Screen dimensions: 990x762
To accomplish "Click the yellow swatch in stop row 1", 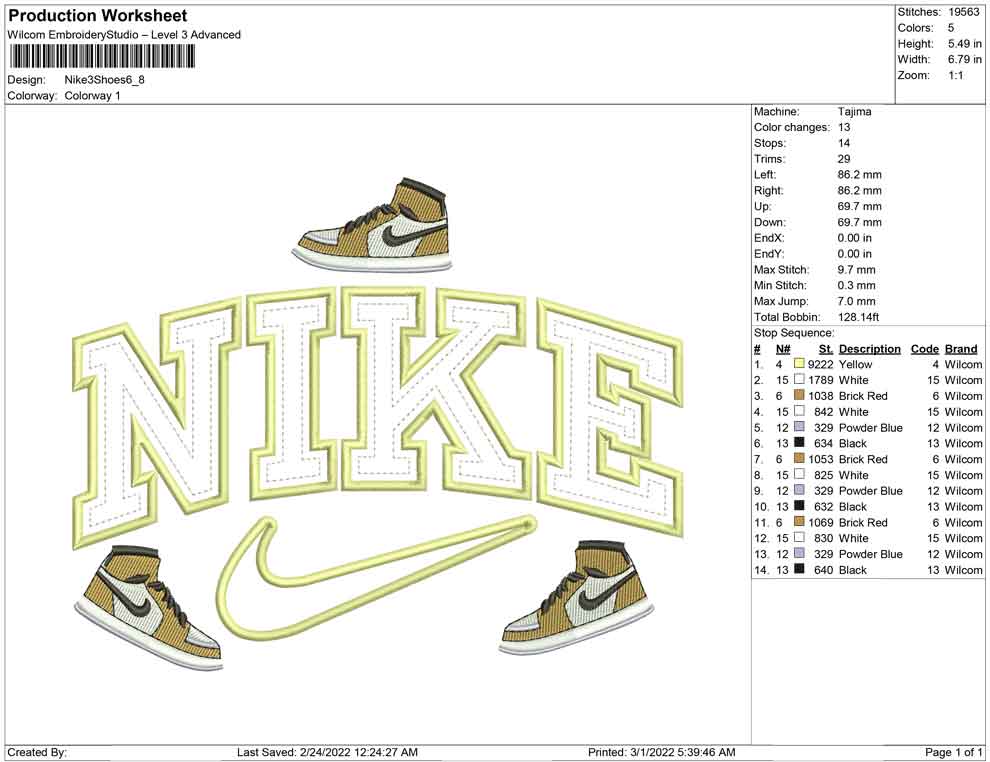I will tap(799, 364).
